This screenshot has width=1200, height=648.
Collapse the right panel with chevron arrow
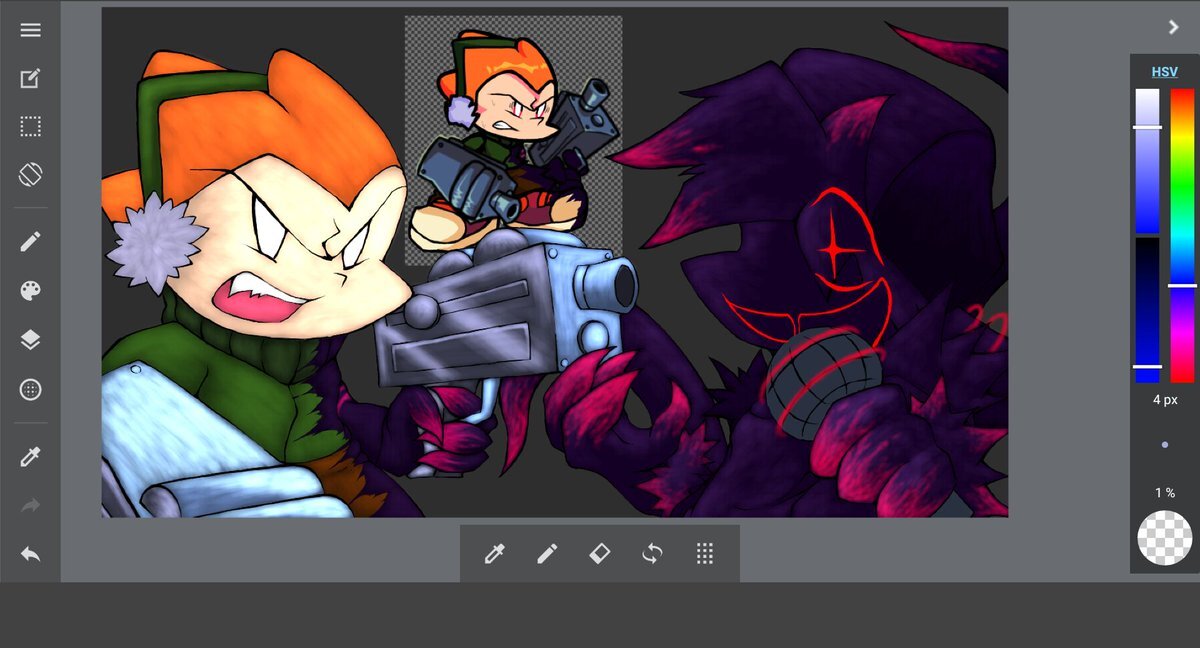coord(1174,27)
